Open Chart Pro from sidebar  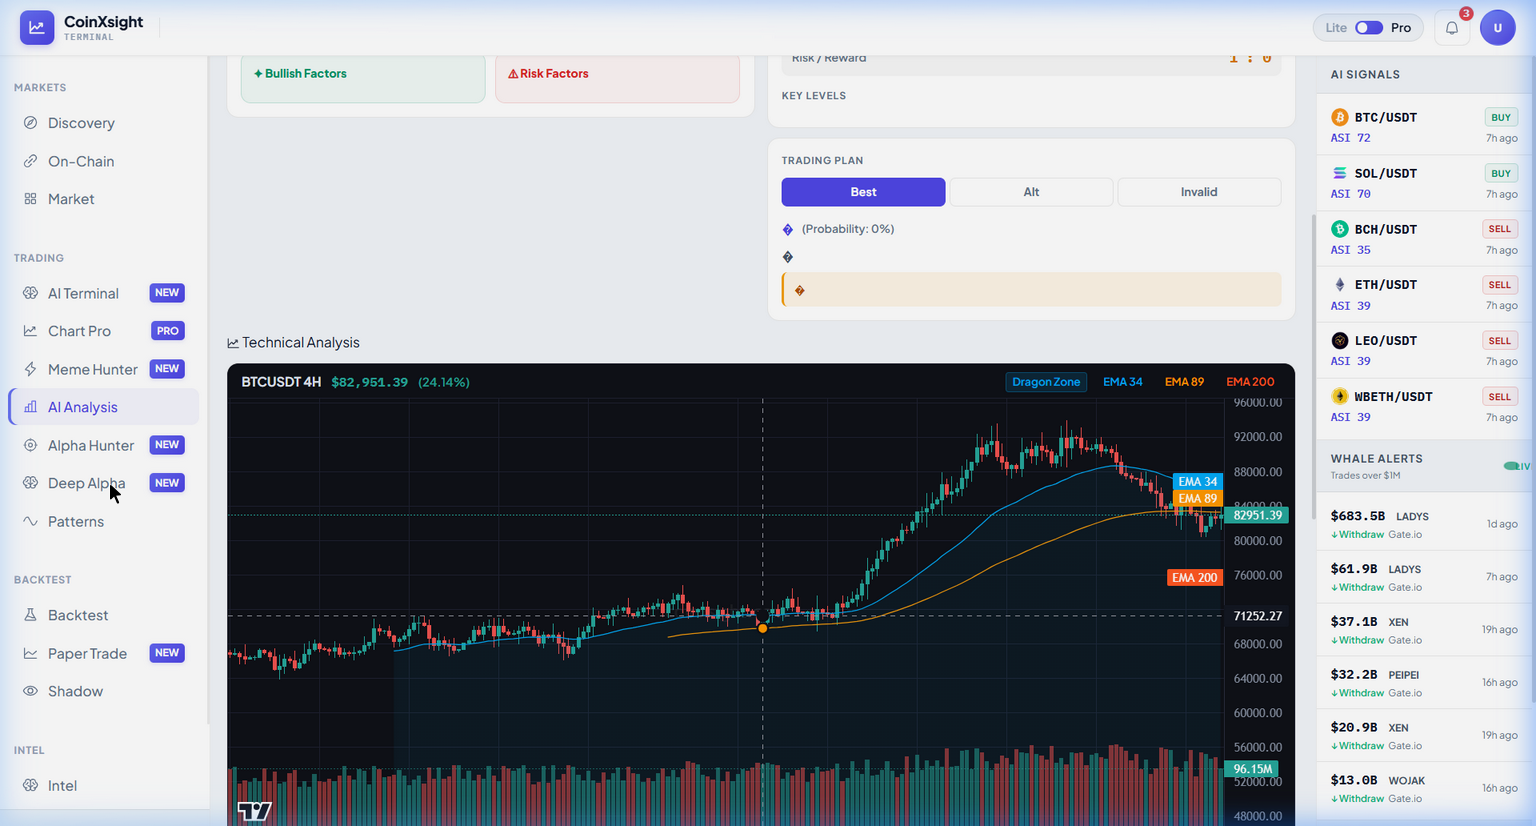104,331
